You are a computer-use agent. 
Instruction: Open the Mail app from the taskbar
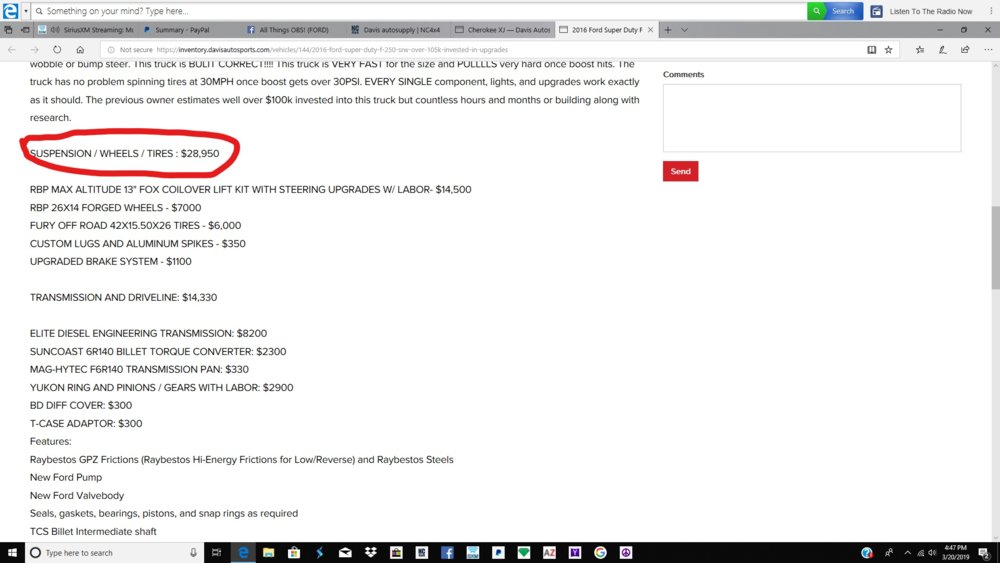coord(345,553)
